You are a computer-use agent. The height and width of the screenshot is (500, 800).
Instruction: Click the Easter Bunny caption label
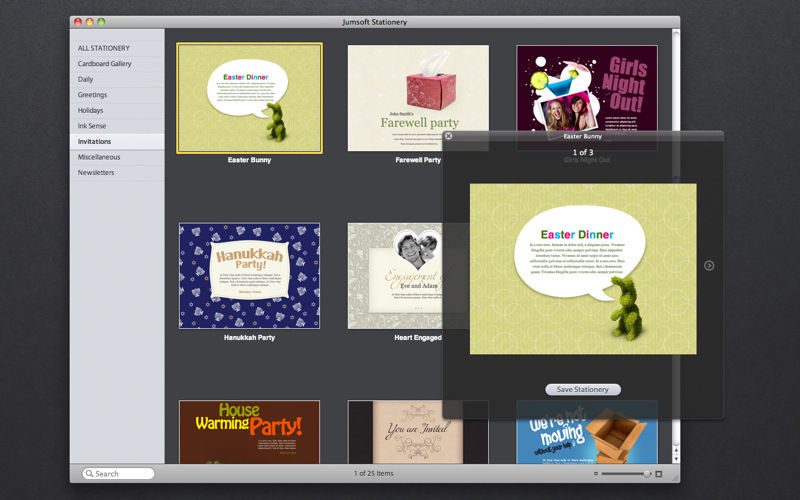[x=249, y=160]
